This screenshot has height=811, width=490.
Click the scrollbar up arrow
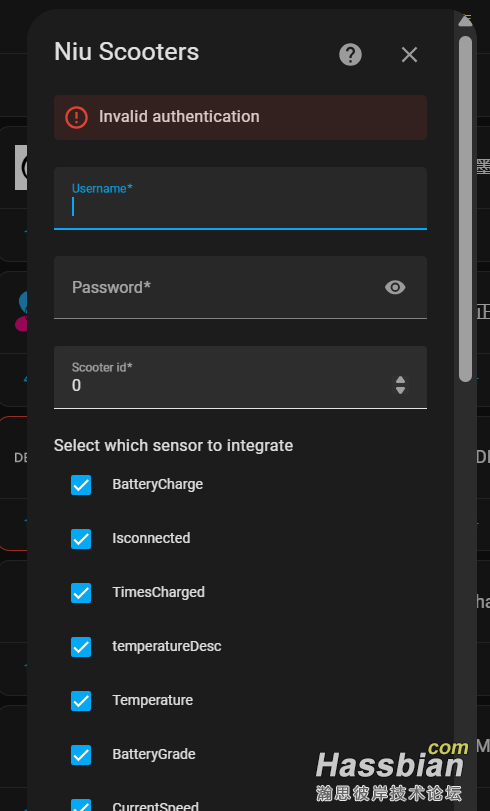click(x=465, y=20)
